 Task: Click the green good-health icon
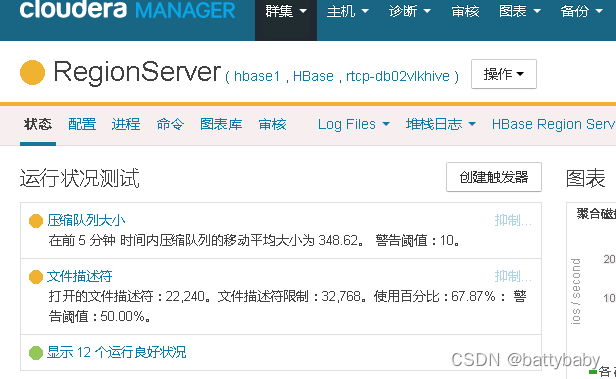coord(36,353)
